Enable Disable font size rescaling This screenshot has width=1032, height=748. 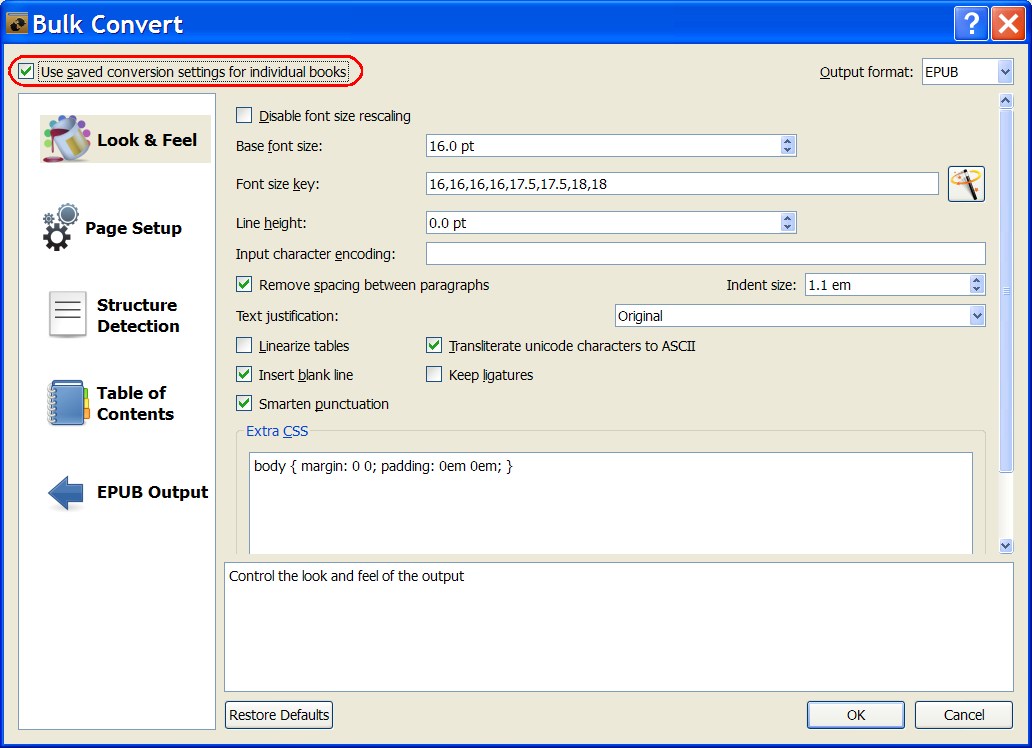244,116
